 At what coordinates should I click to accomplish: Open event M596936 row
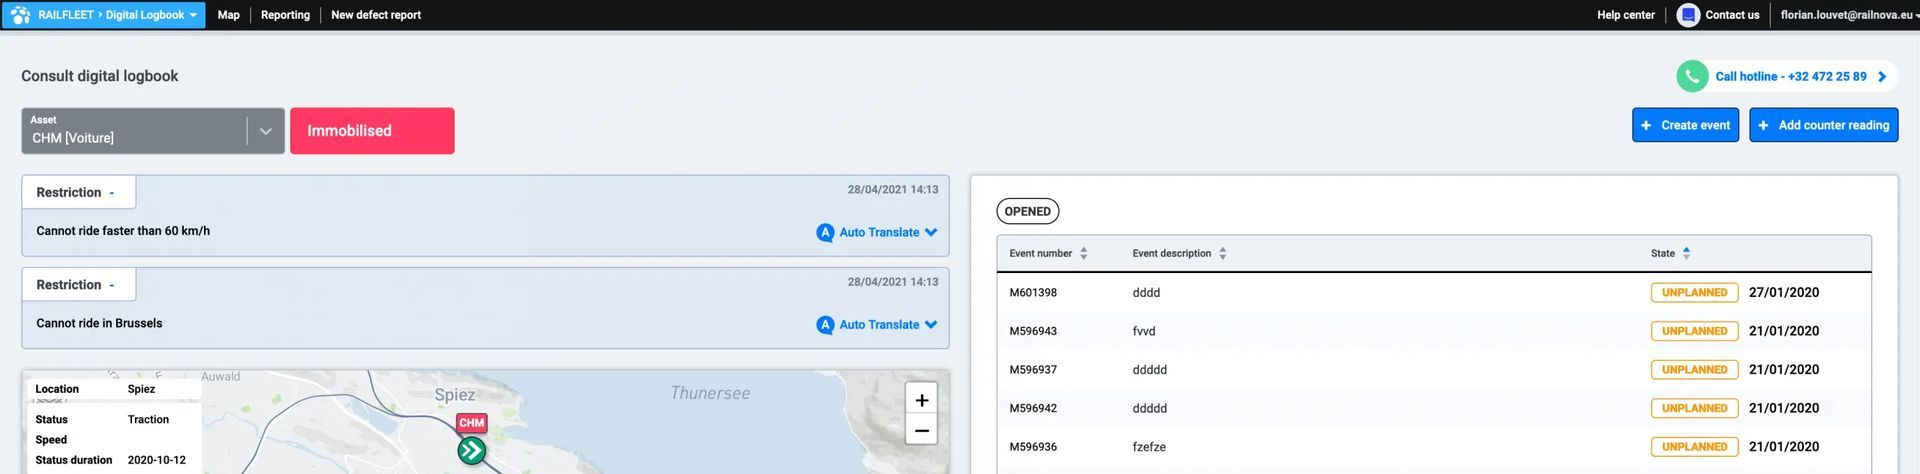[1434, 447]
